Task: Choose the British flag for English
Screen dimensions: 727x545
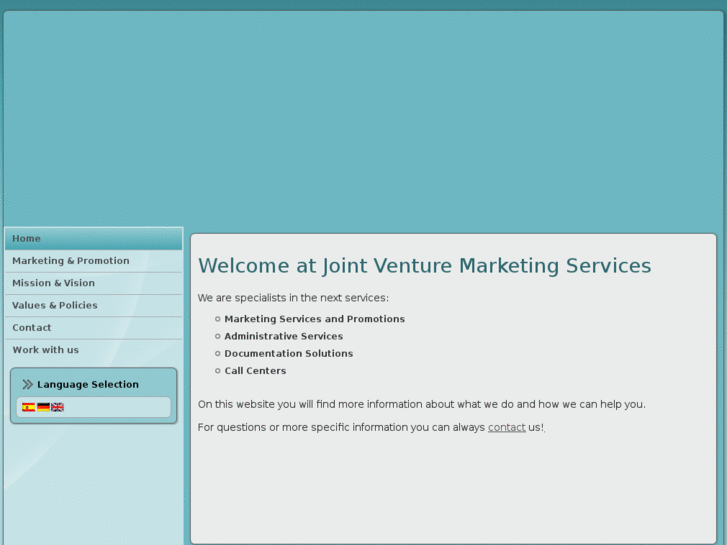Action: 57,408
